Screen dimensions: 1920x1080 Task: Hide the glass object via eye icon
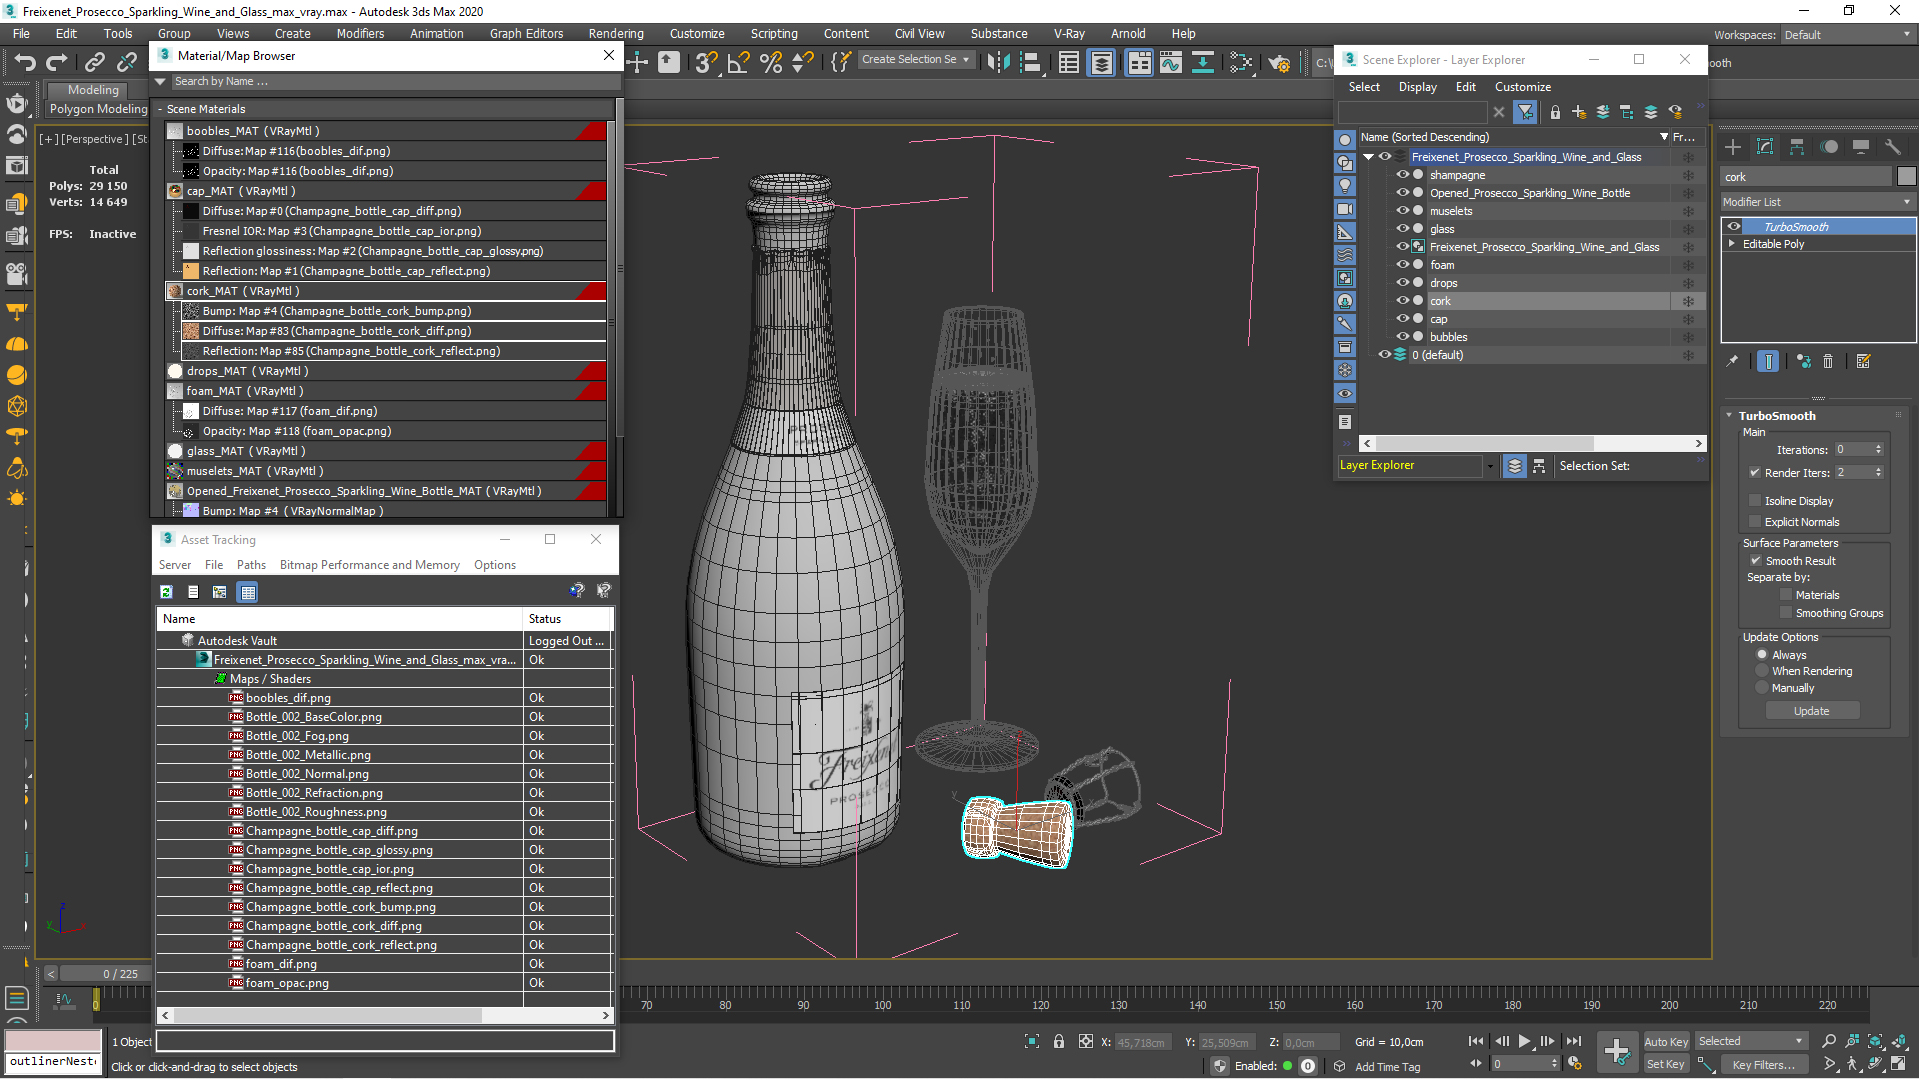(x=1402, y=229)
